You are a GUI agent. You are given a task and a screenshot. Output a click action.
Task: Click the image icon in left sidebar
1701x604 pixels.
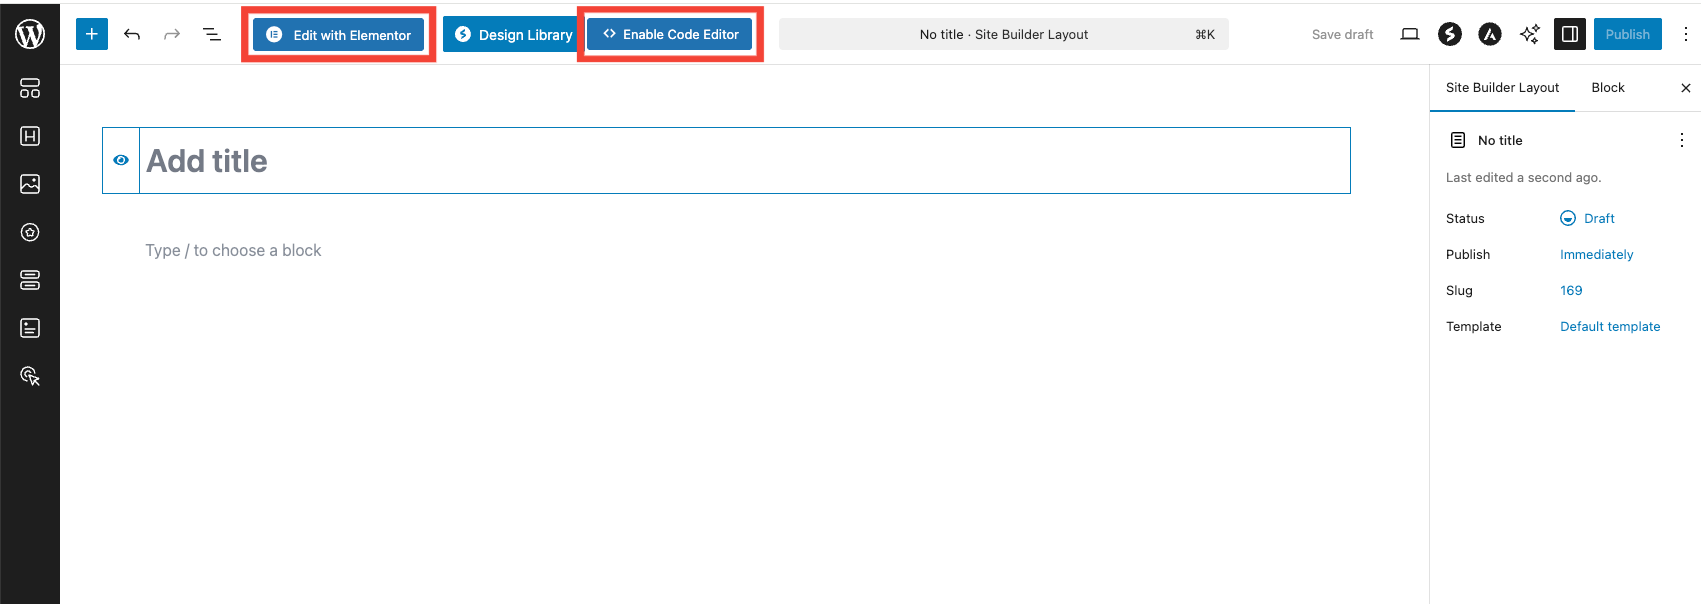(x=30, y=184)
